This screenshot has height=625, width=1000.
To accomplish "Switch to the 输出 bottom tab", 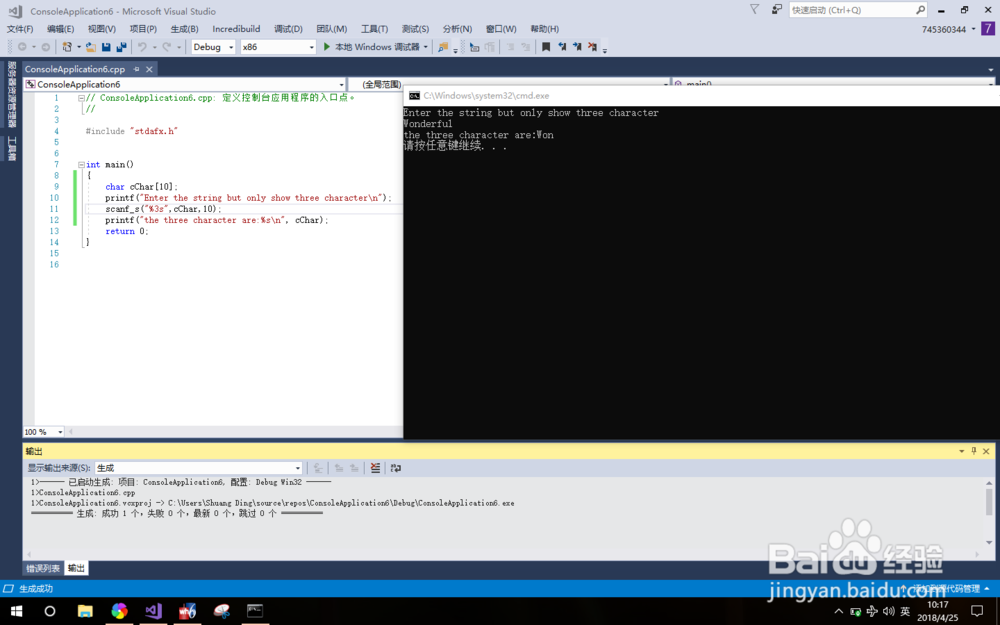I will [x=77, y=568].
